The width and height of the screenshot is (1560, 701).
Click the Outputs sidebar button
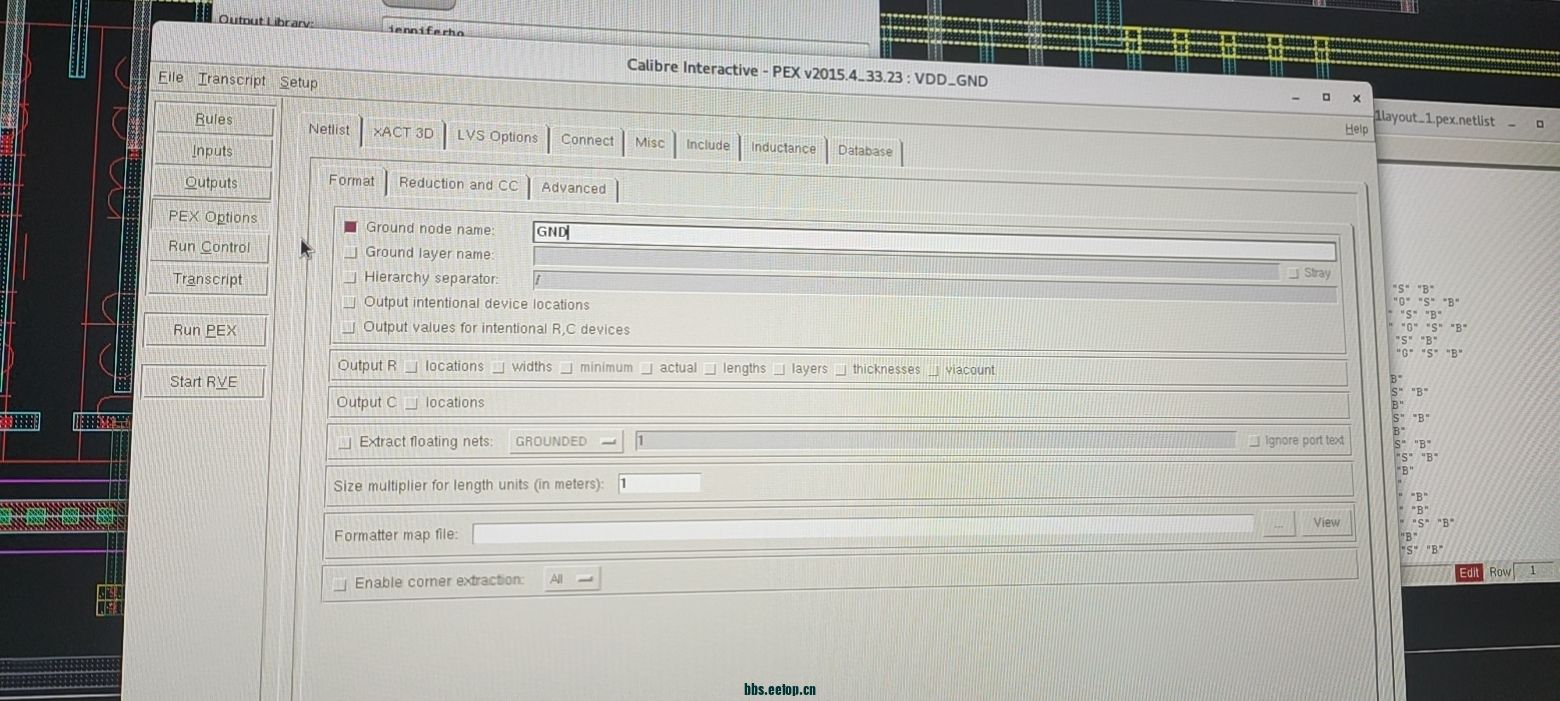click(x=211, y=183)
